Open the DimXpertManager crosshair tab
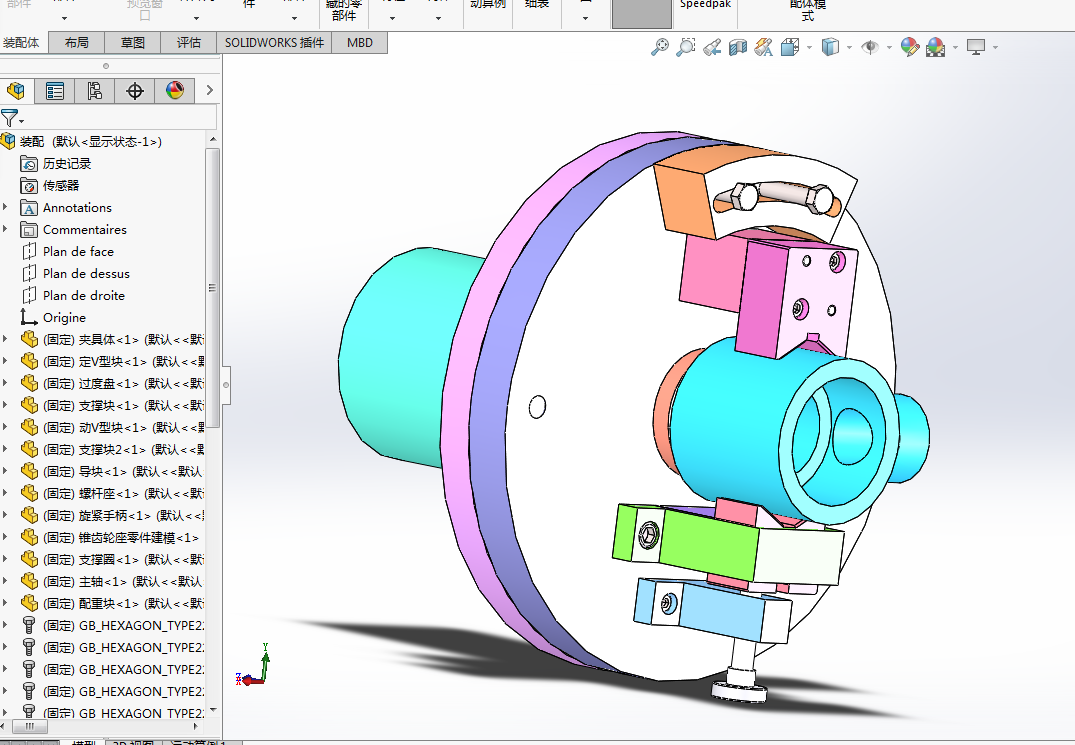The width and height of the screenshot is (1075, 745). click(135, 91)
